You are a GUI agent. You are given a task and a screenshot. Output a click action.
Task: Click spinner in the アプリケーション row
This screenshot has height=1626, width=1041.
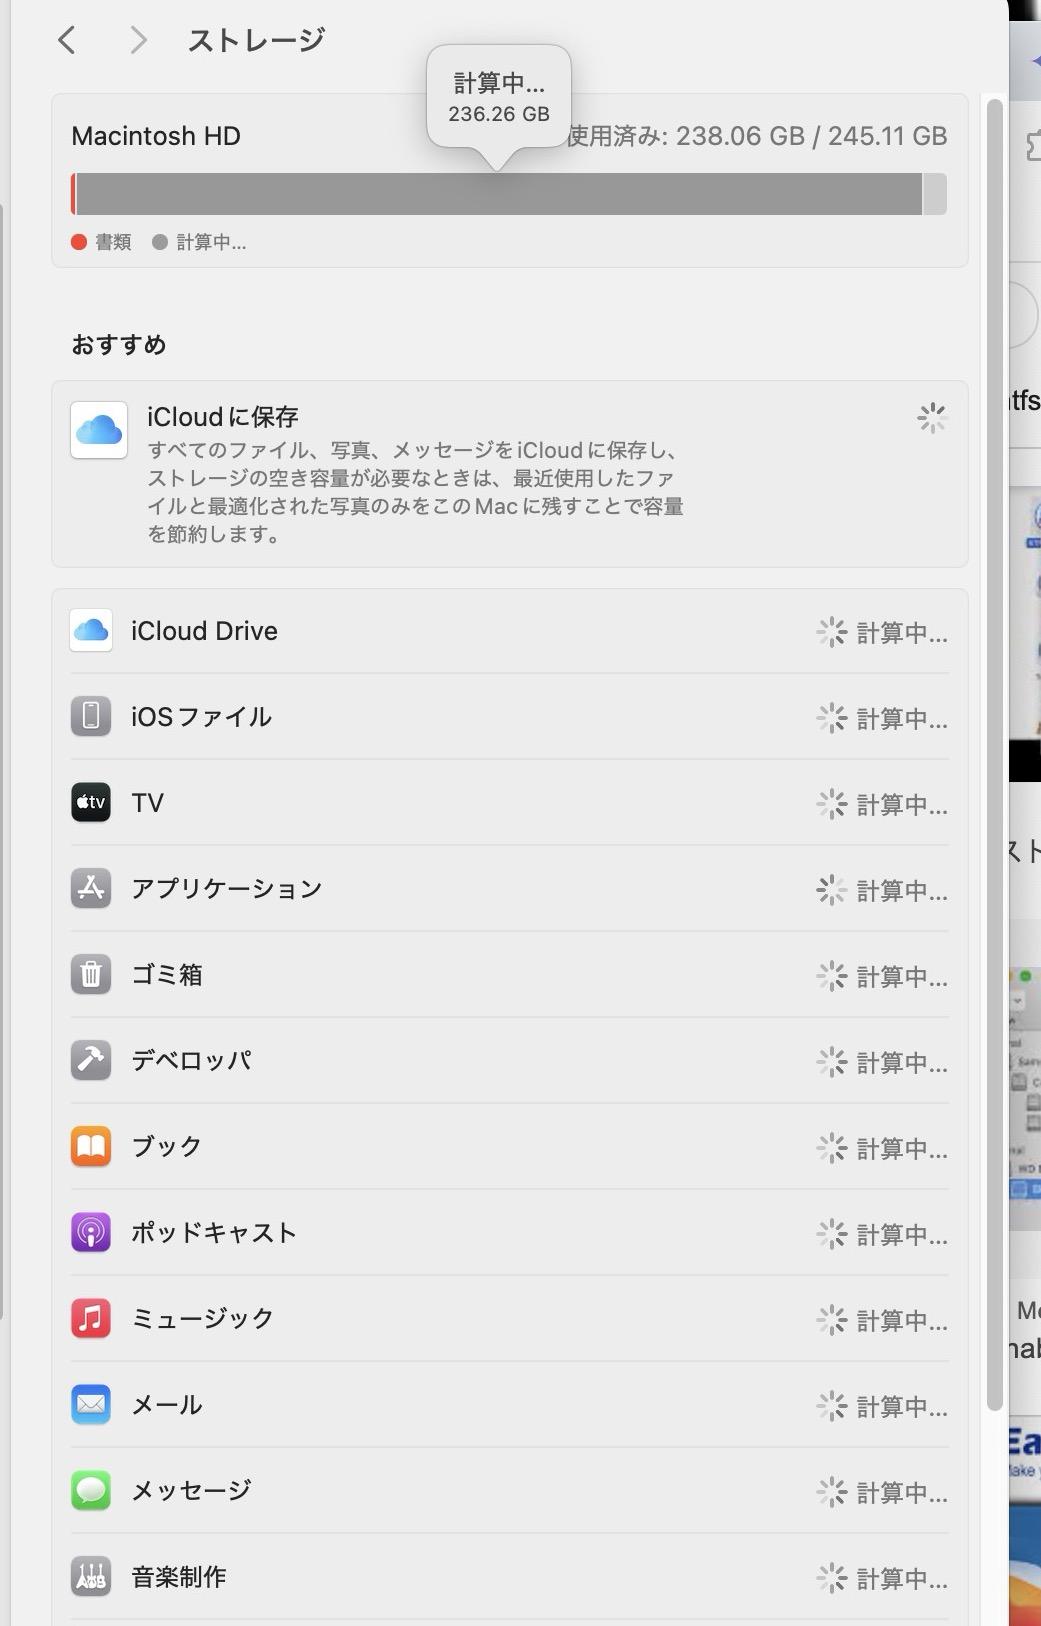[831, 890]
